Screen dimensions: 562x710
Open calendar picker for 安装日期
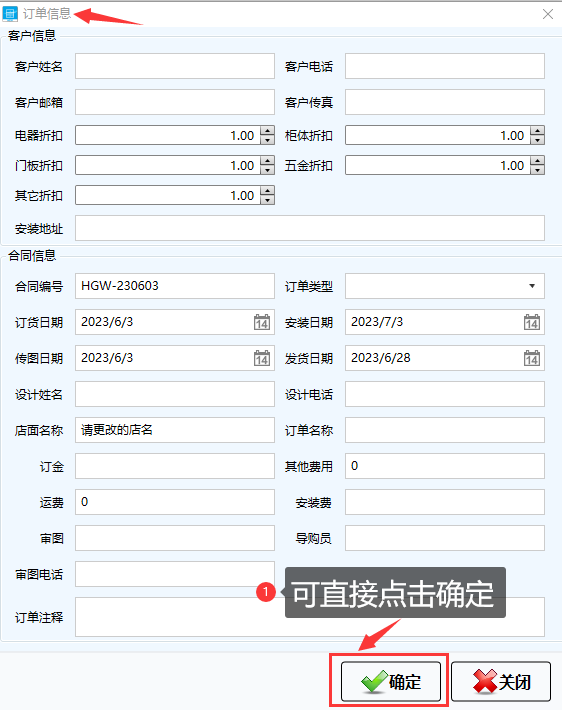pos(532,322)
